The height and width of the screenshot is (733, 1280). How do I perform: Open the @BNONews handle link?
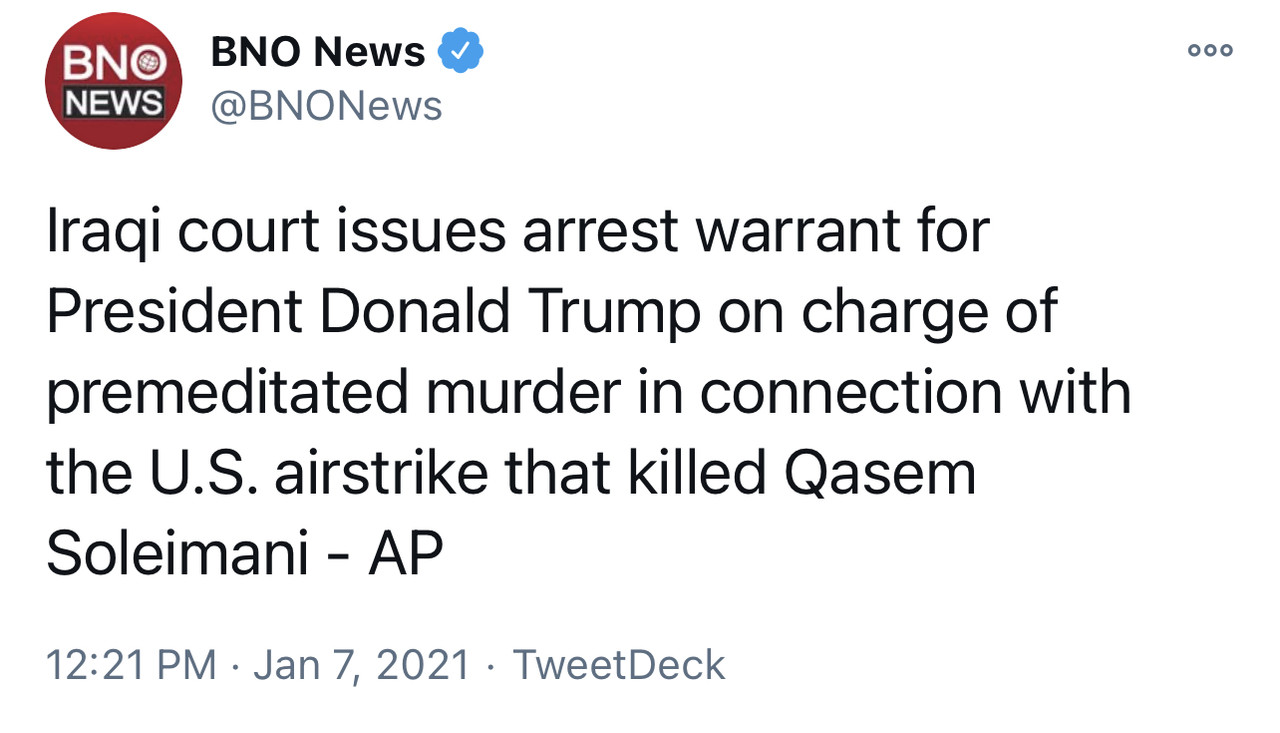click(x=326, y=106)
